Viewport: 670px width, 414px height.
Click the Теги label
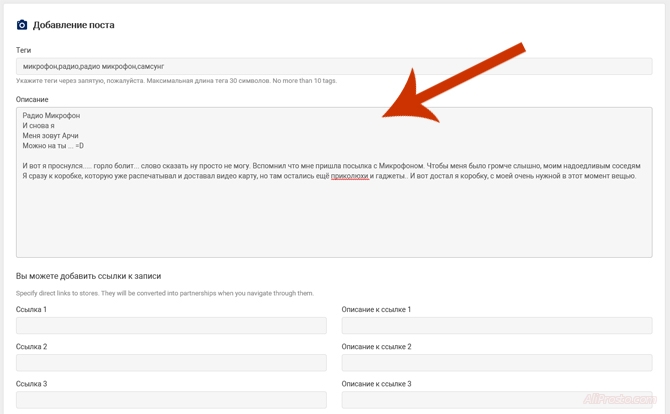coord(24,50)
